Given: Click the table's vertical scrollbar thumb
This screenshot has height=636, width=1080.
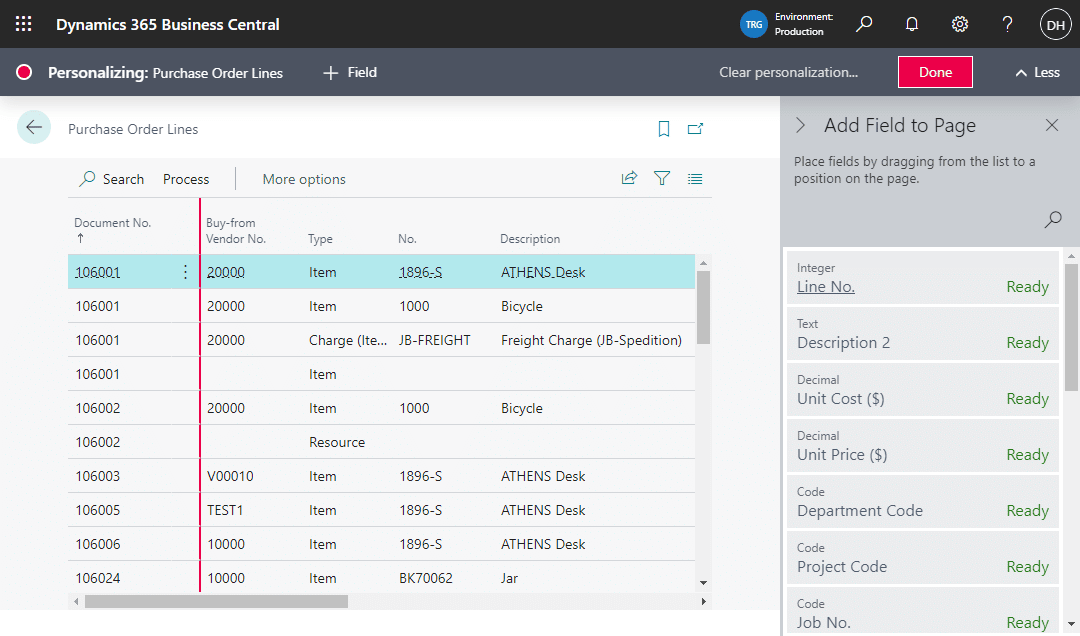Looking at the screenshot, I should pyautogui.click(x=703, y=307).
